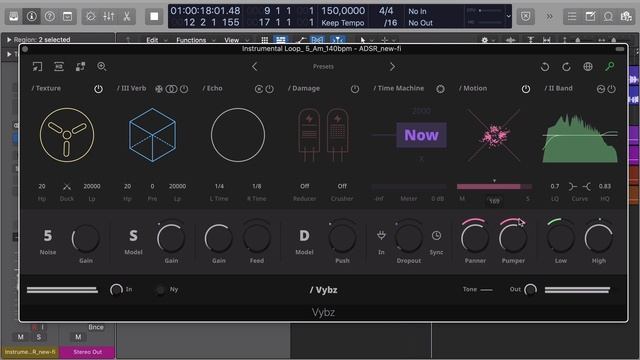The image size is (640, 360).
Task: Click the III Verb freeze snowflake icon
Action: click(x=159, y=89)
